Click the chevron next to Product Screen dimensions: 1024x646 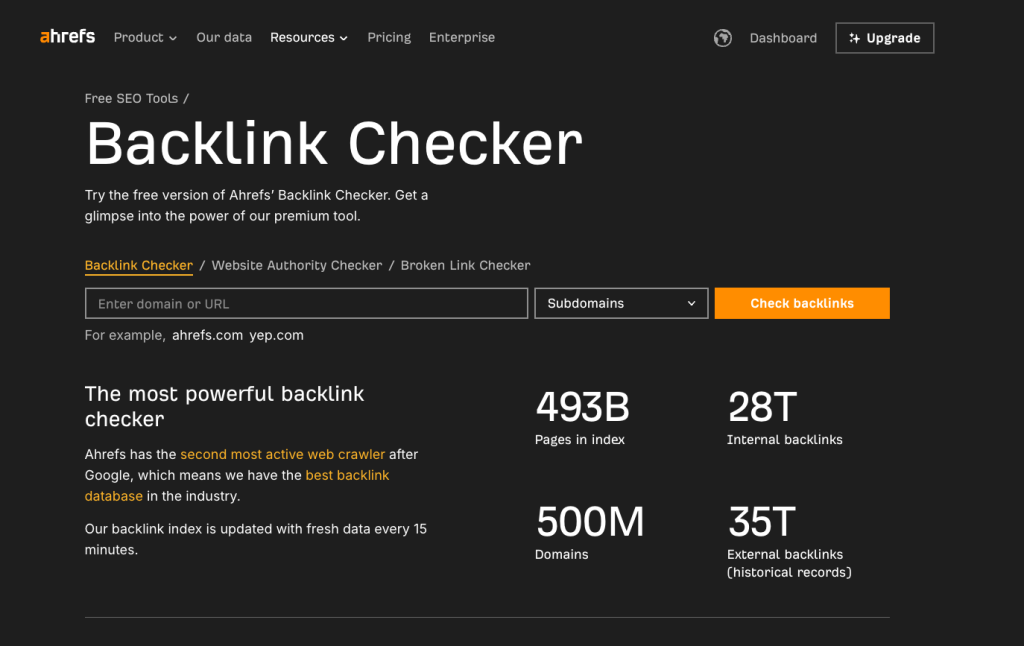pos(174,38)
